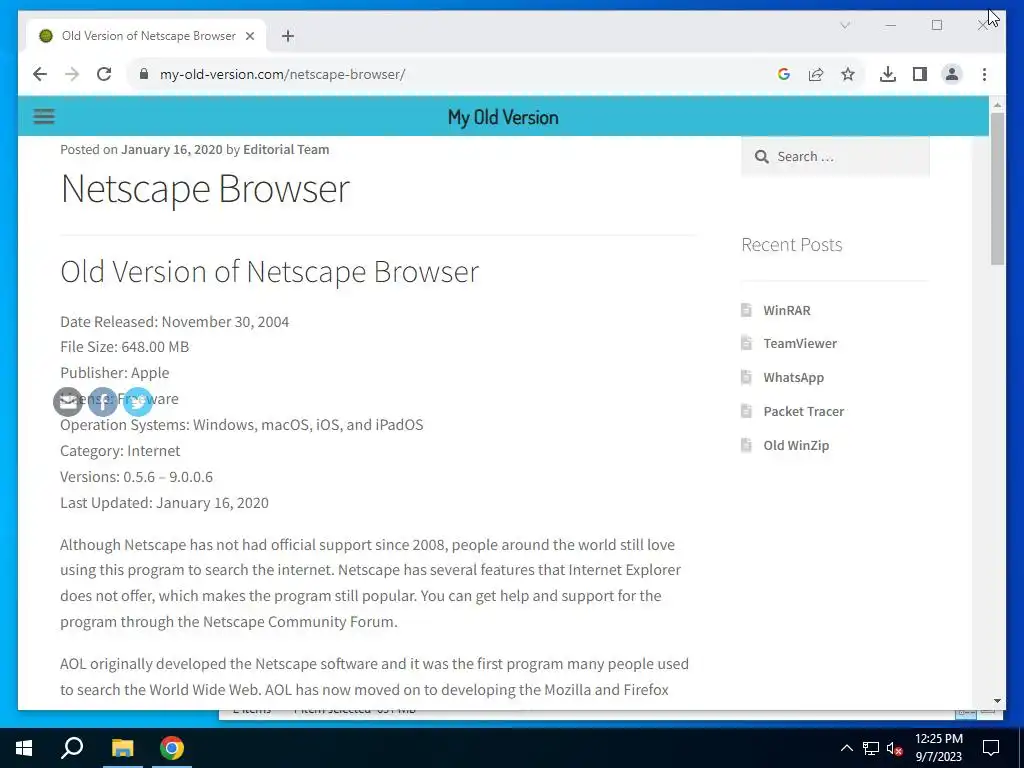Viewport: 1024px width, 768px height.
Task: Bookmark this page with the star icon
Action: pos(848,74)
